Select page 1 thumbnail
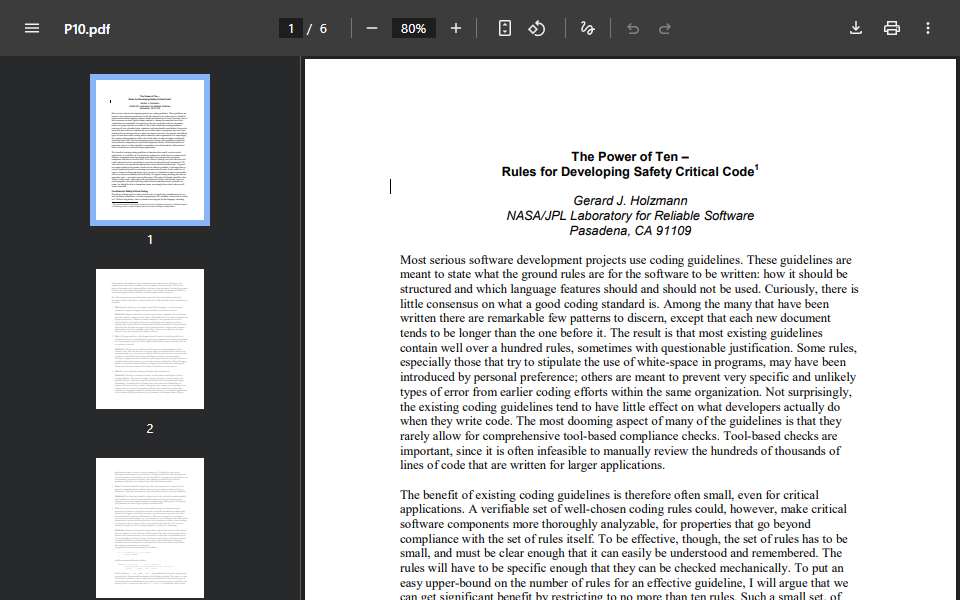The image size is (960, 600). 150,150
